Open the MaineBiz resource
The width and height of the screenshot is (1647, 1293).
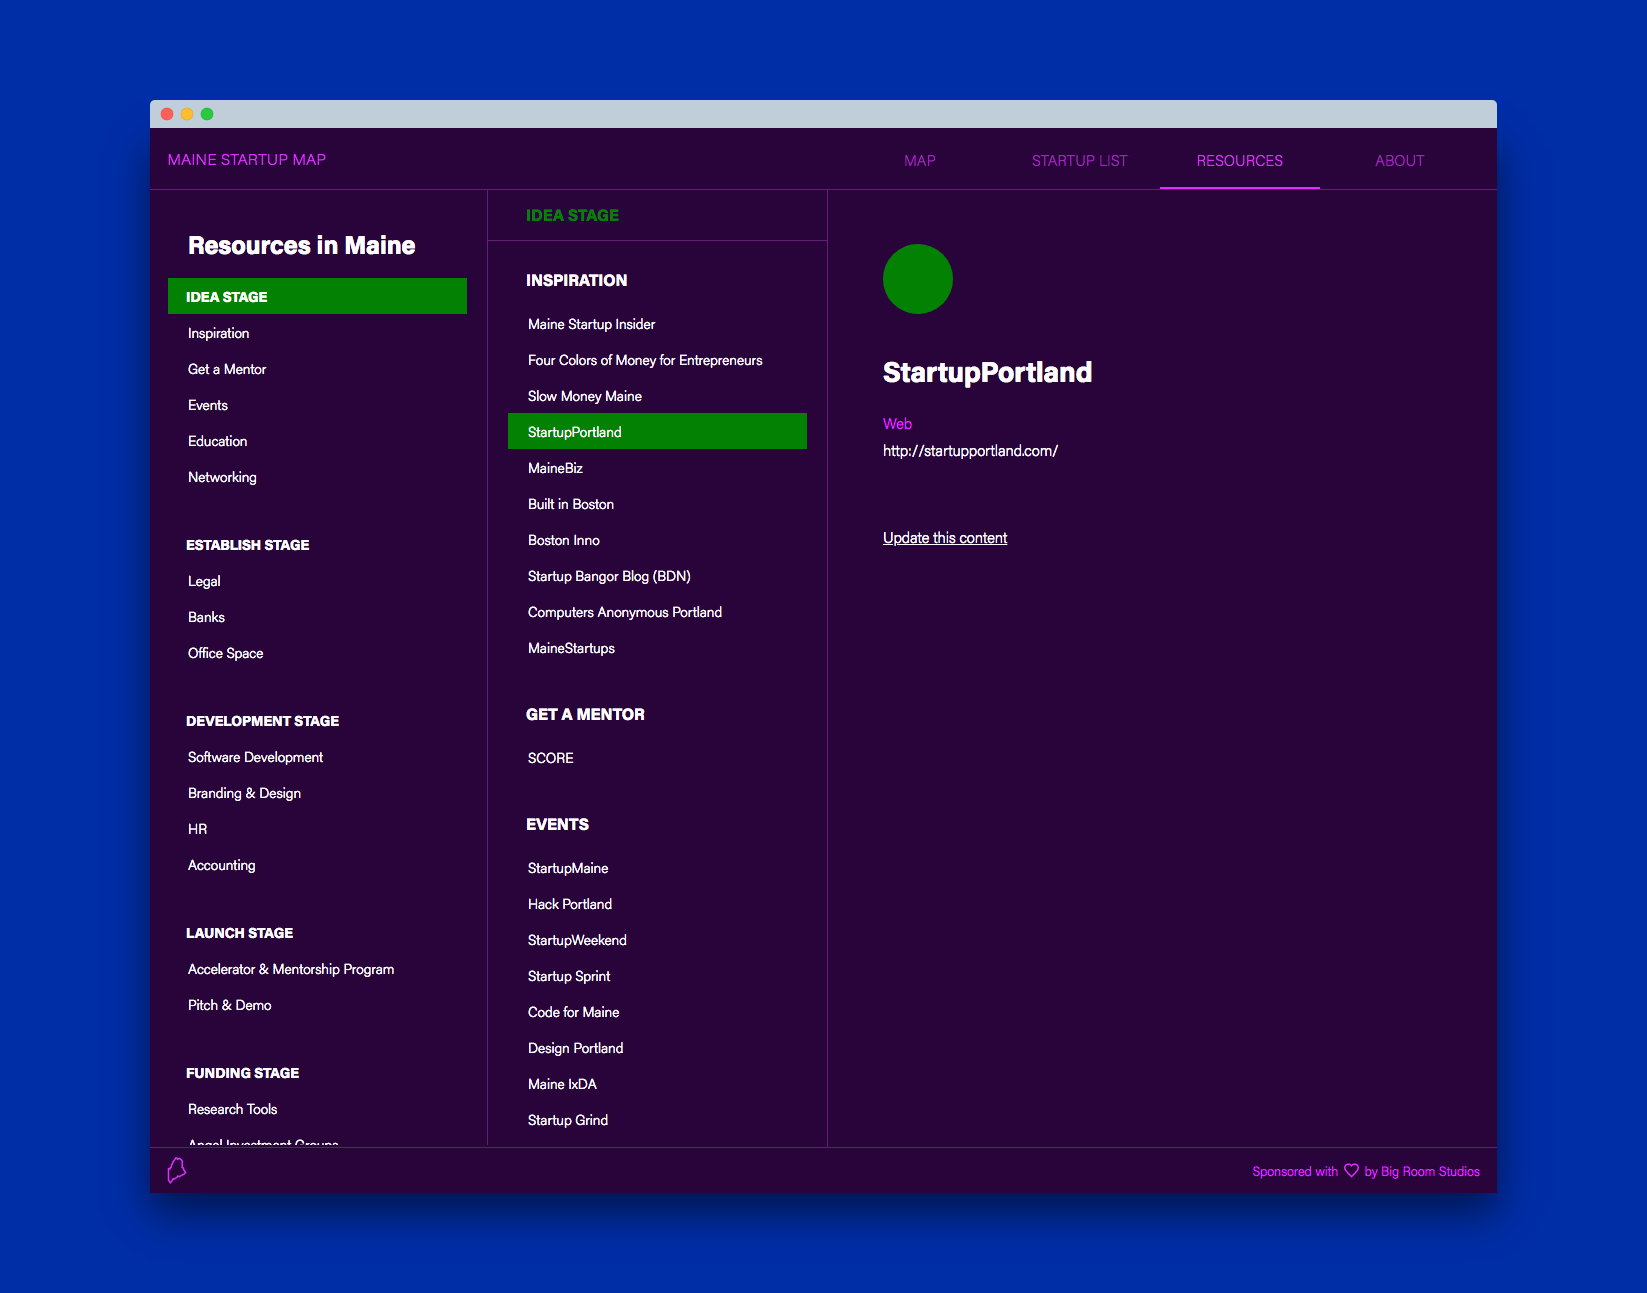click(555, 468)
